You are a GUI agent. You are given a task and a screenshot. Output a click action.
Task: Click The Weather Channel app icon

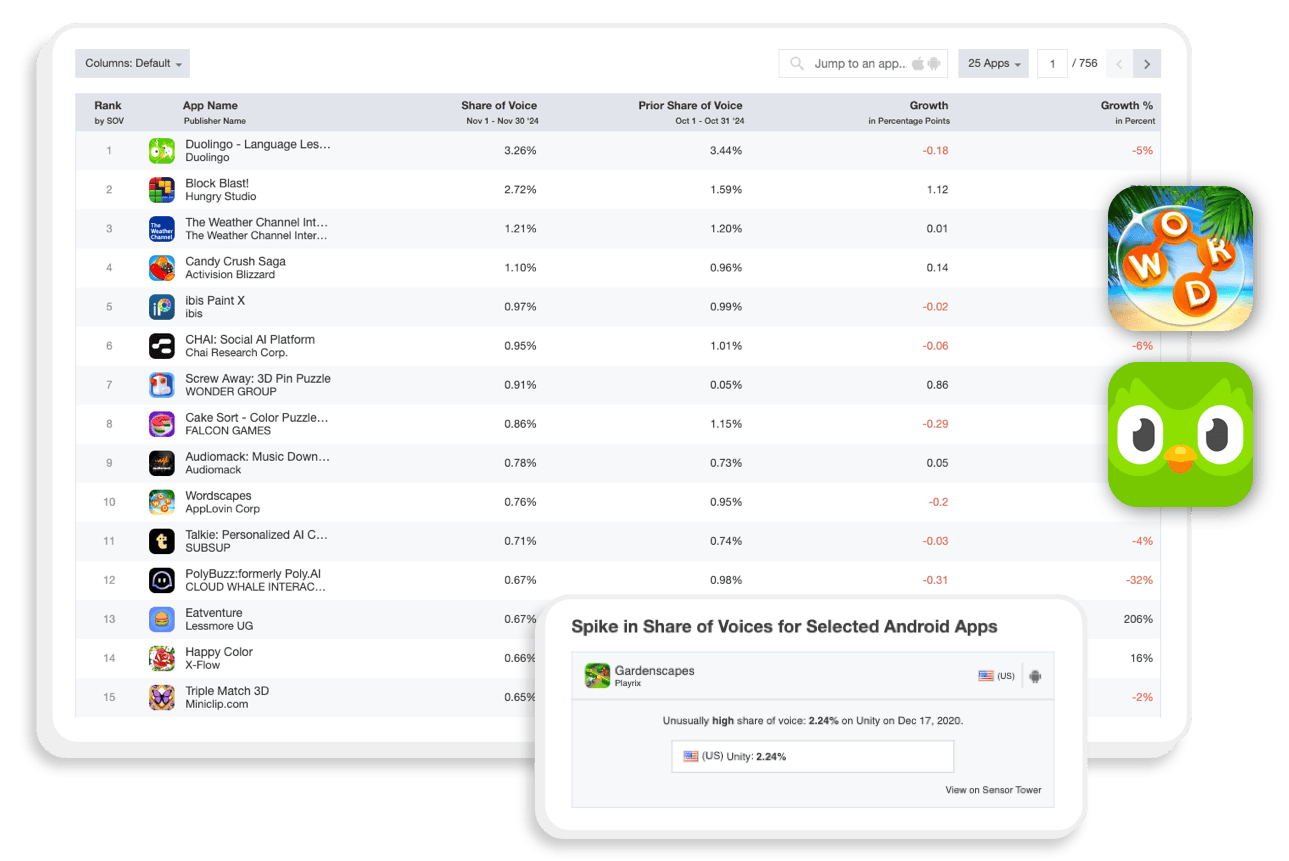(x=161, y=229)
